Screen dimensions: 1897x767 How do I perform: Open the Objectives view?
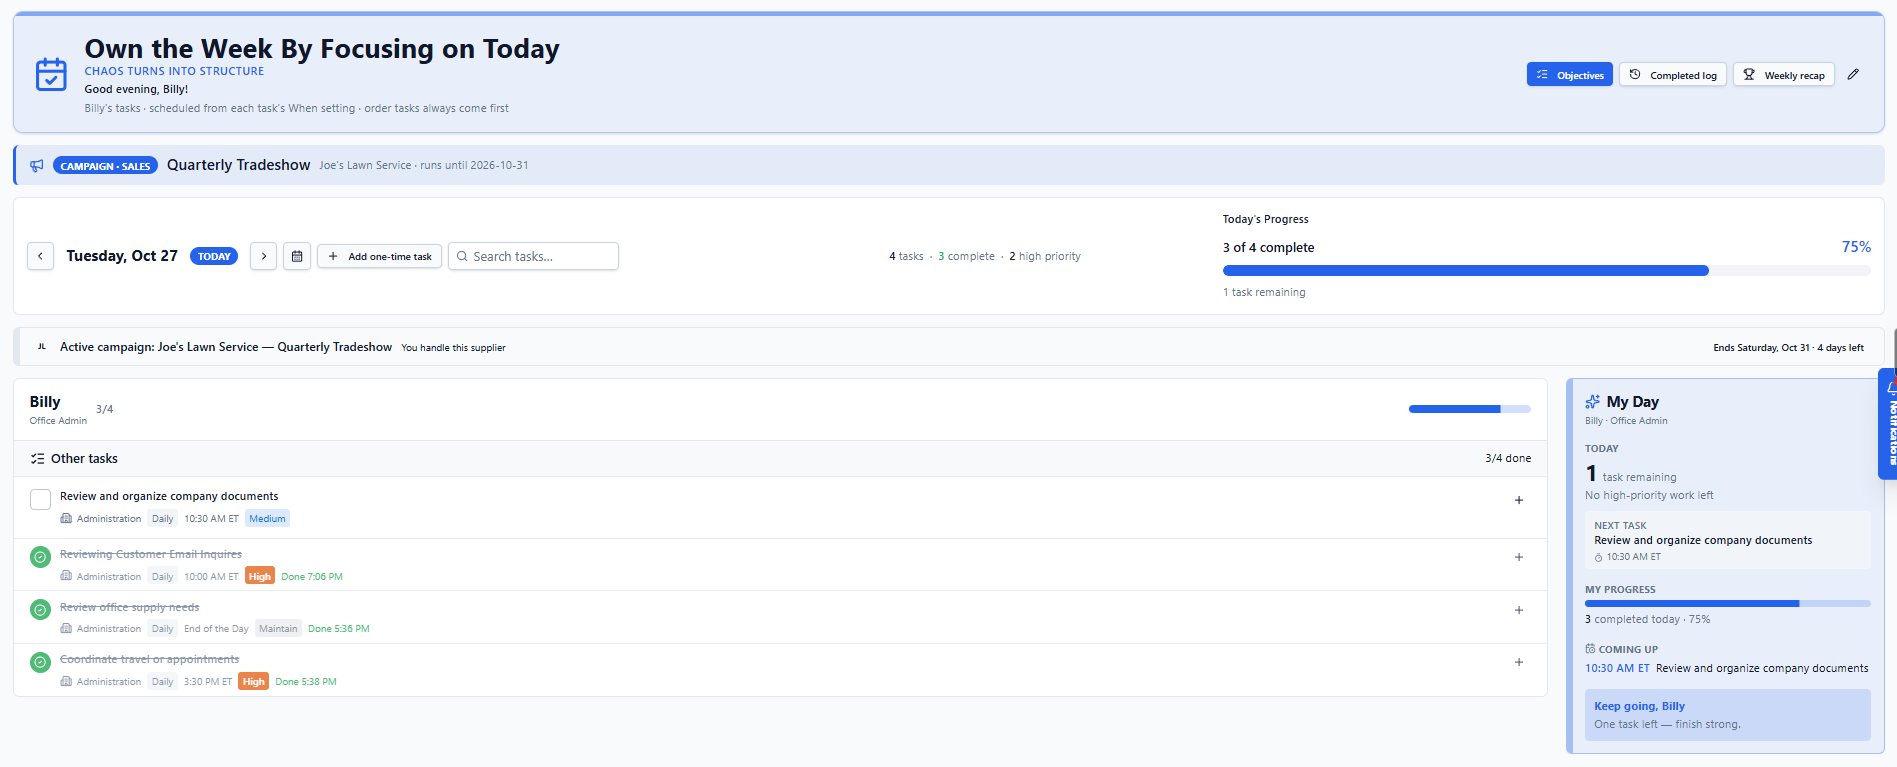[1569, 75]
